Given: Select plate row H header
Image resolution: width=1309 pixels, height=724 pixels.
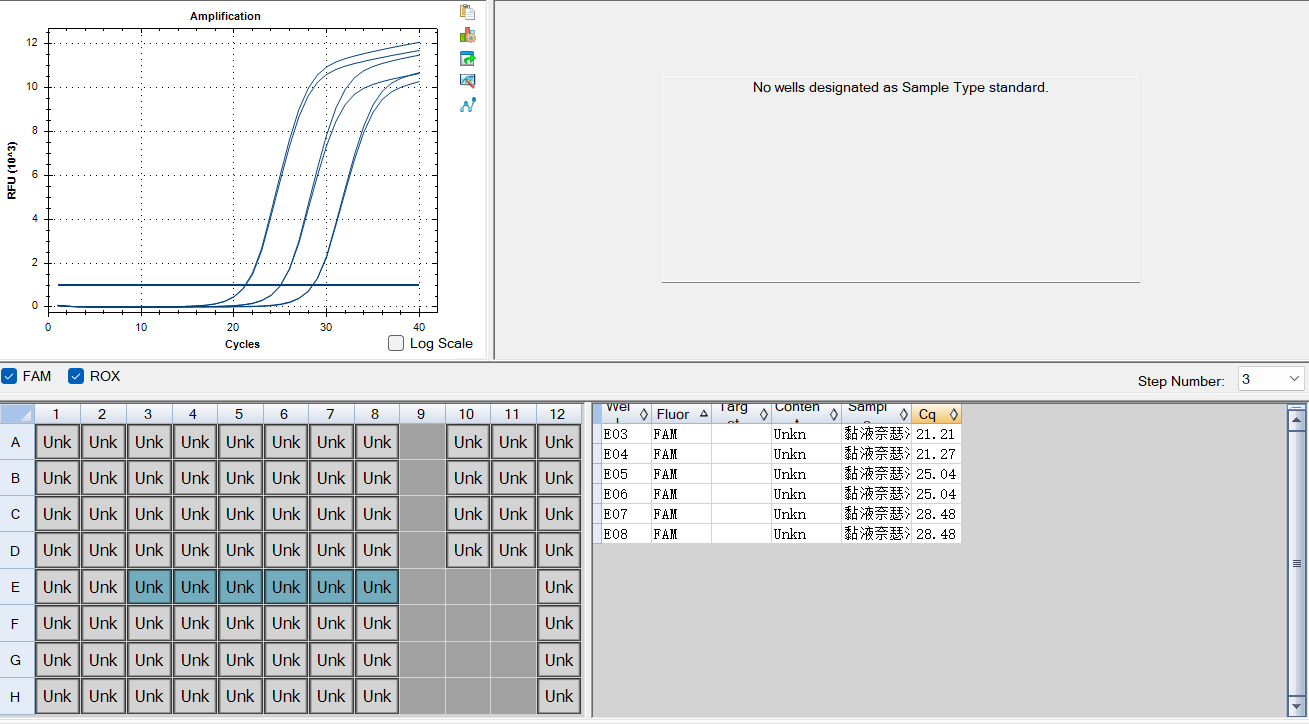Looking at the screenshot, I should pyautogui.click(x=17, y=696).
